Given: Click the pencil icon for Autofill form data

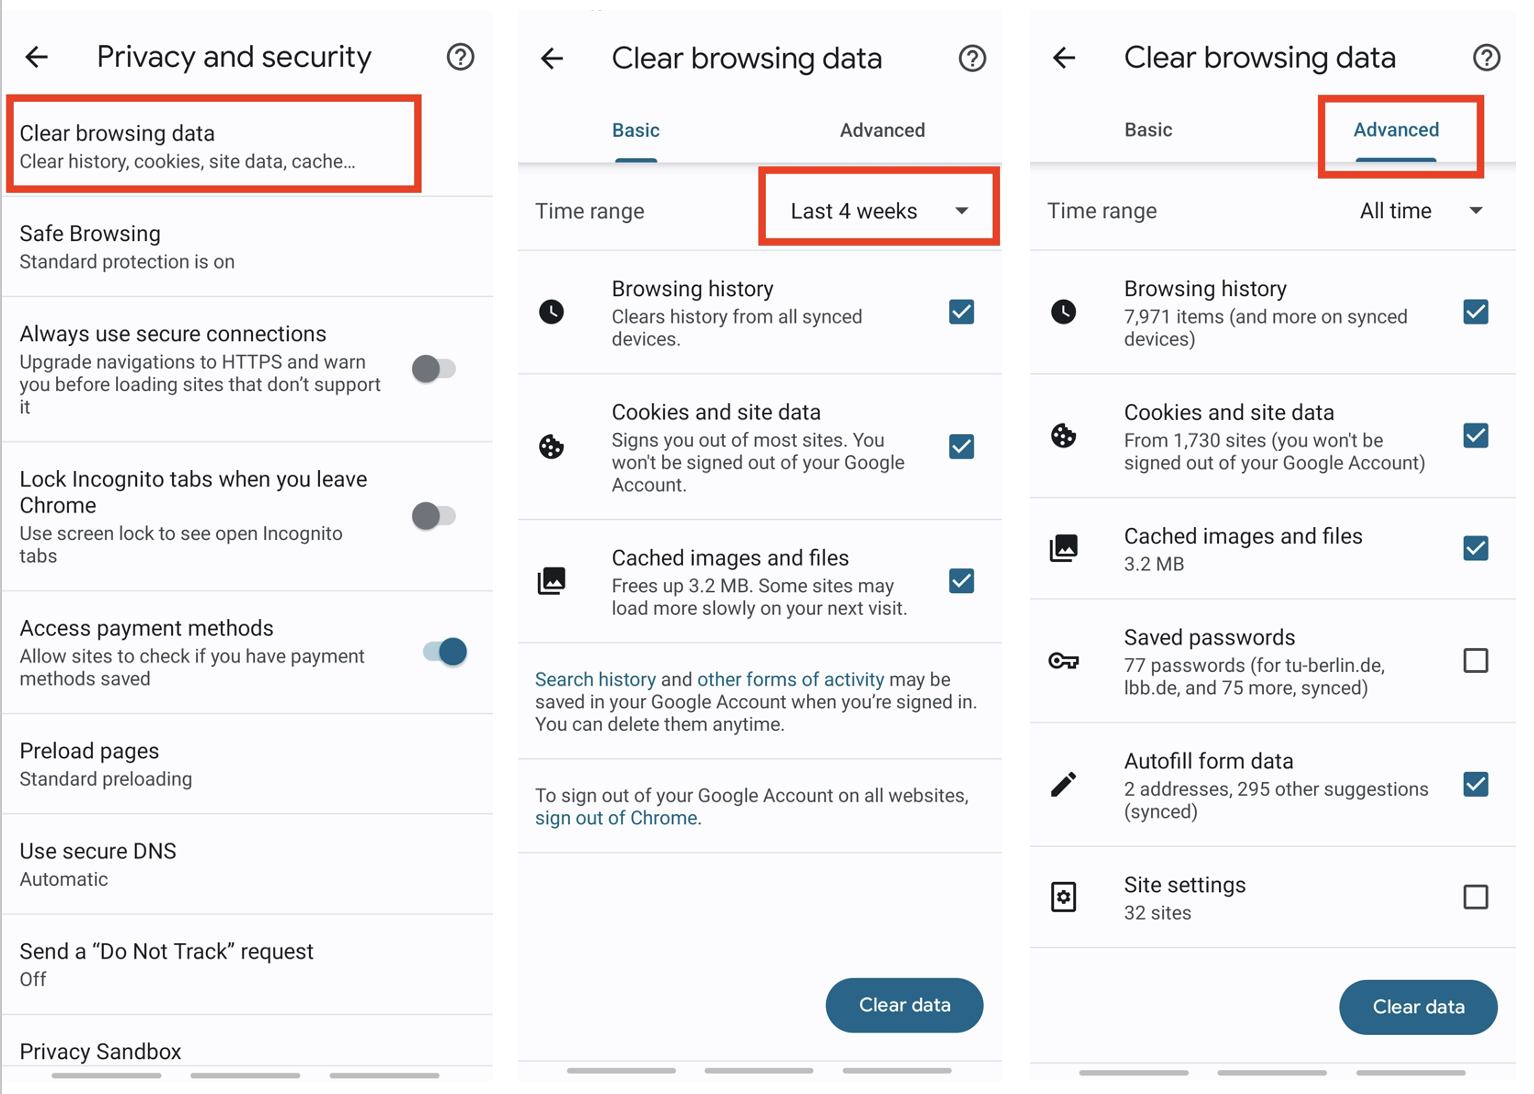Looking at the screenshot, I should pos(1063,784).
